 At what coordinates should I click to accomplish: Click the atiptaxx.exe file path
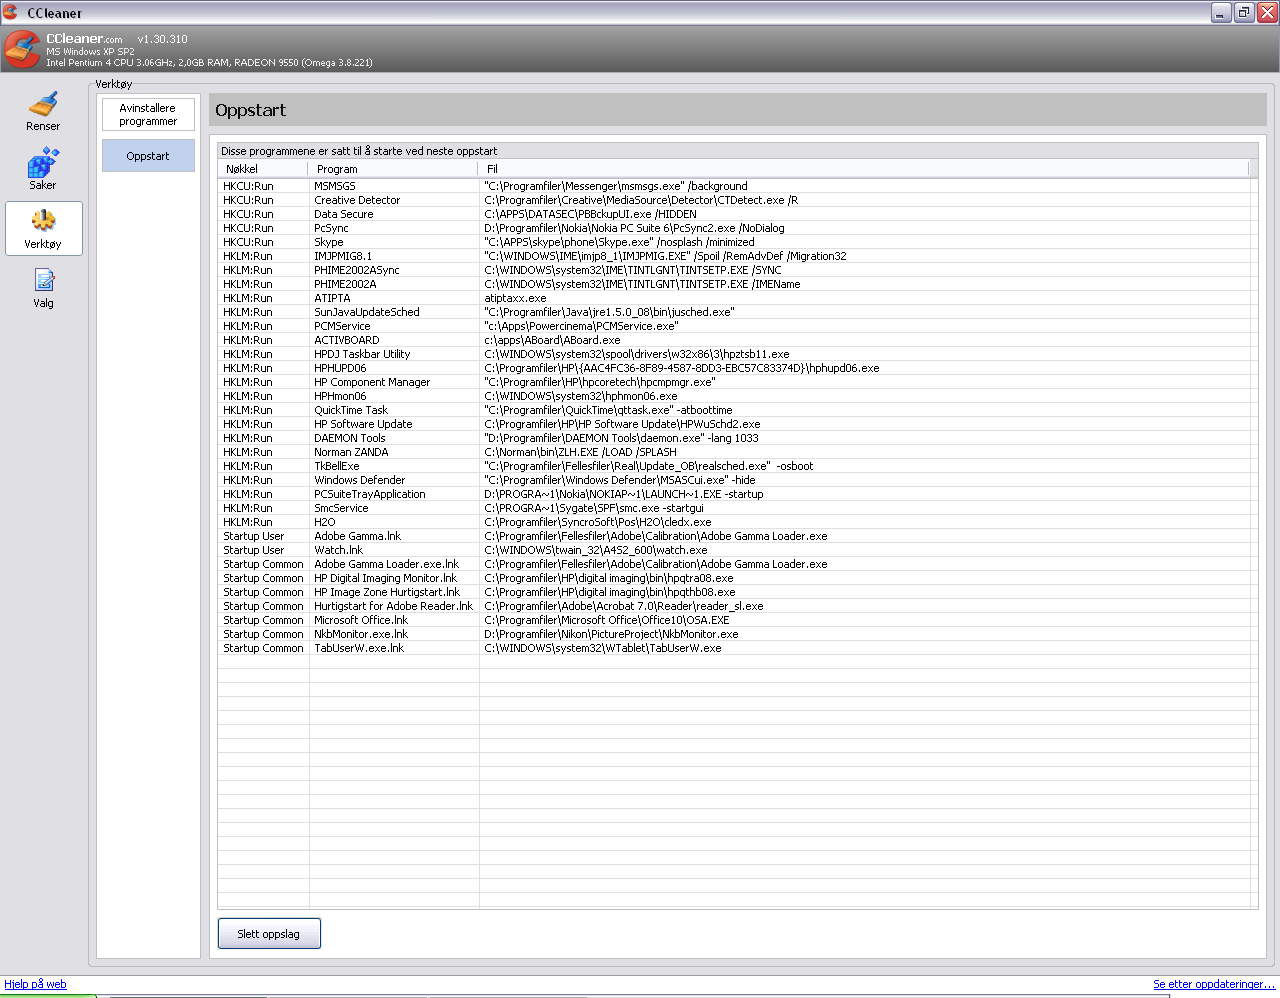[x=515, y=298]
